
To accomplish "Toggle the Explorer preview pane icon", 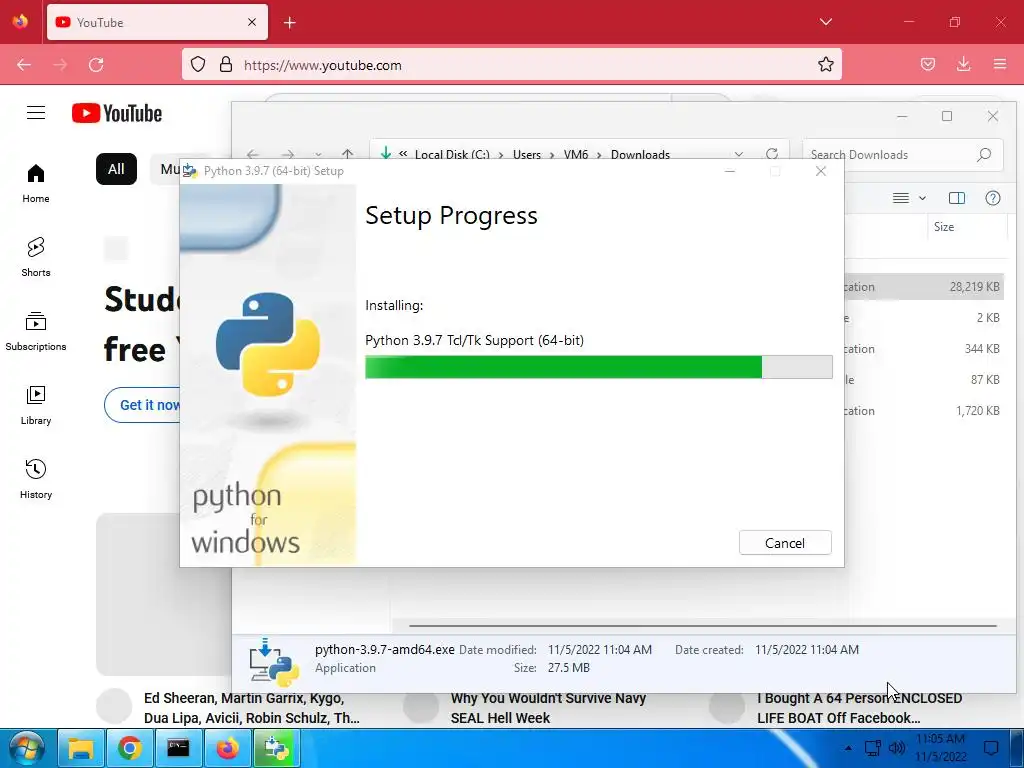I will [x=957, y=198].
